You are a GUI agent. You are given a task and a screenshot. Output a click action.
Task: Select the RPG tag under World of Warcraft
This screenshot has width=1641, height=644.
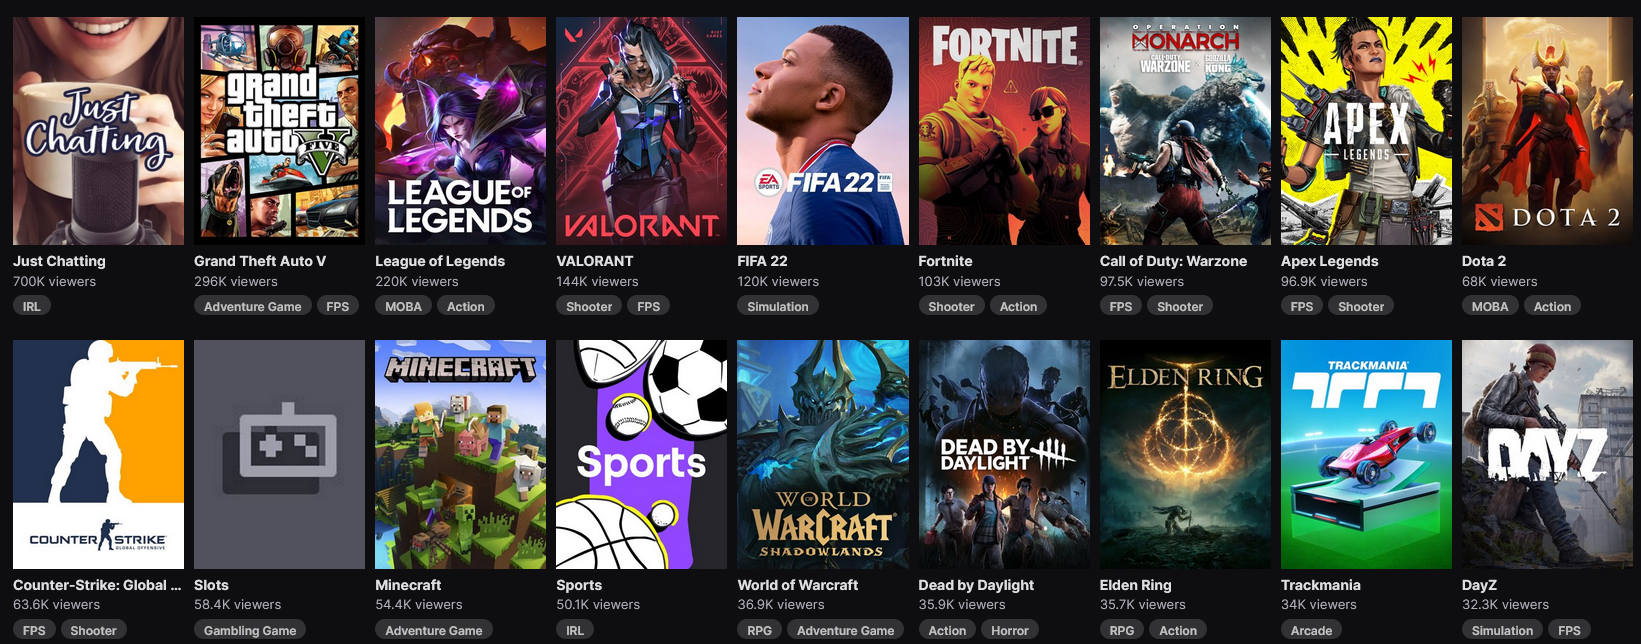pos(759,631)
